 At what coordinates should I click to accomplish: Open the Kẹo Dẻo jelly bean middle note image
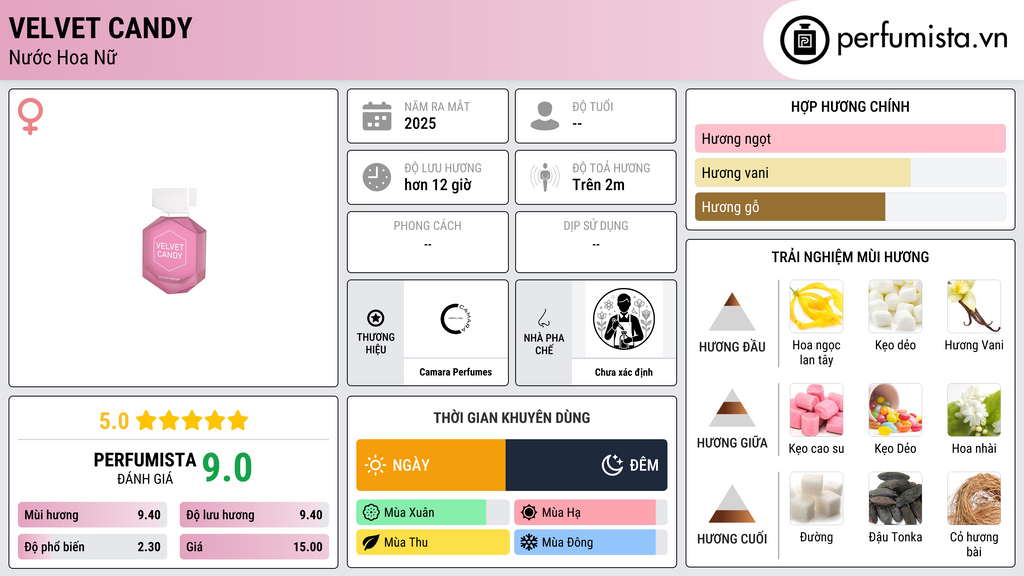coord(895,410)
